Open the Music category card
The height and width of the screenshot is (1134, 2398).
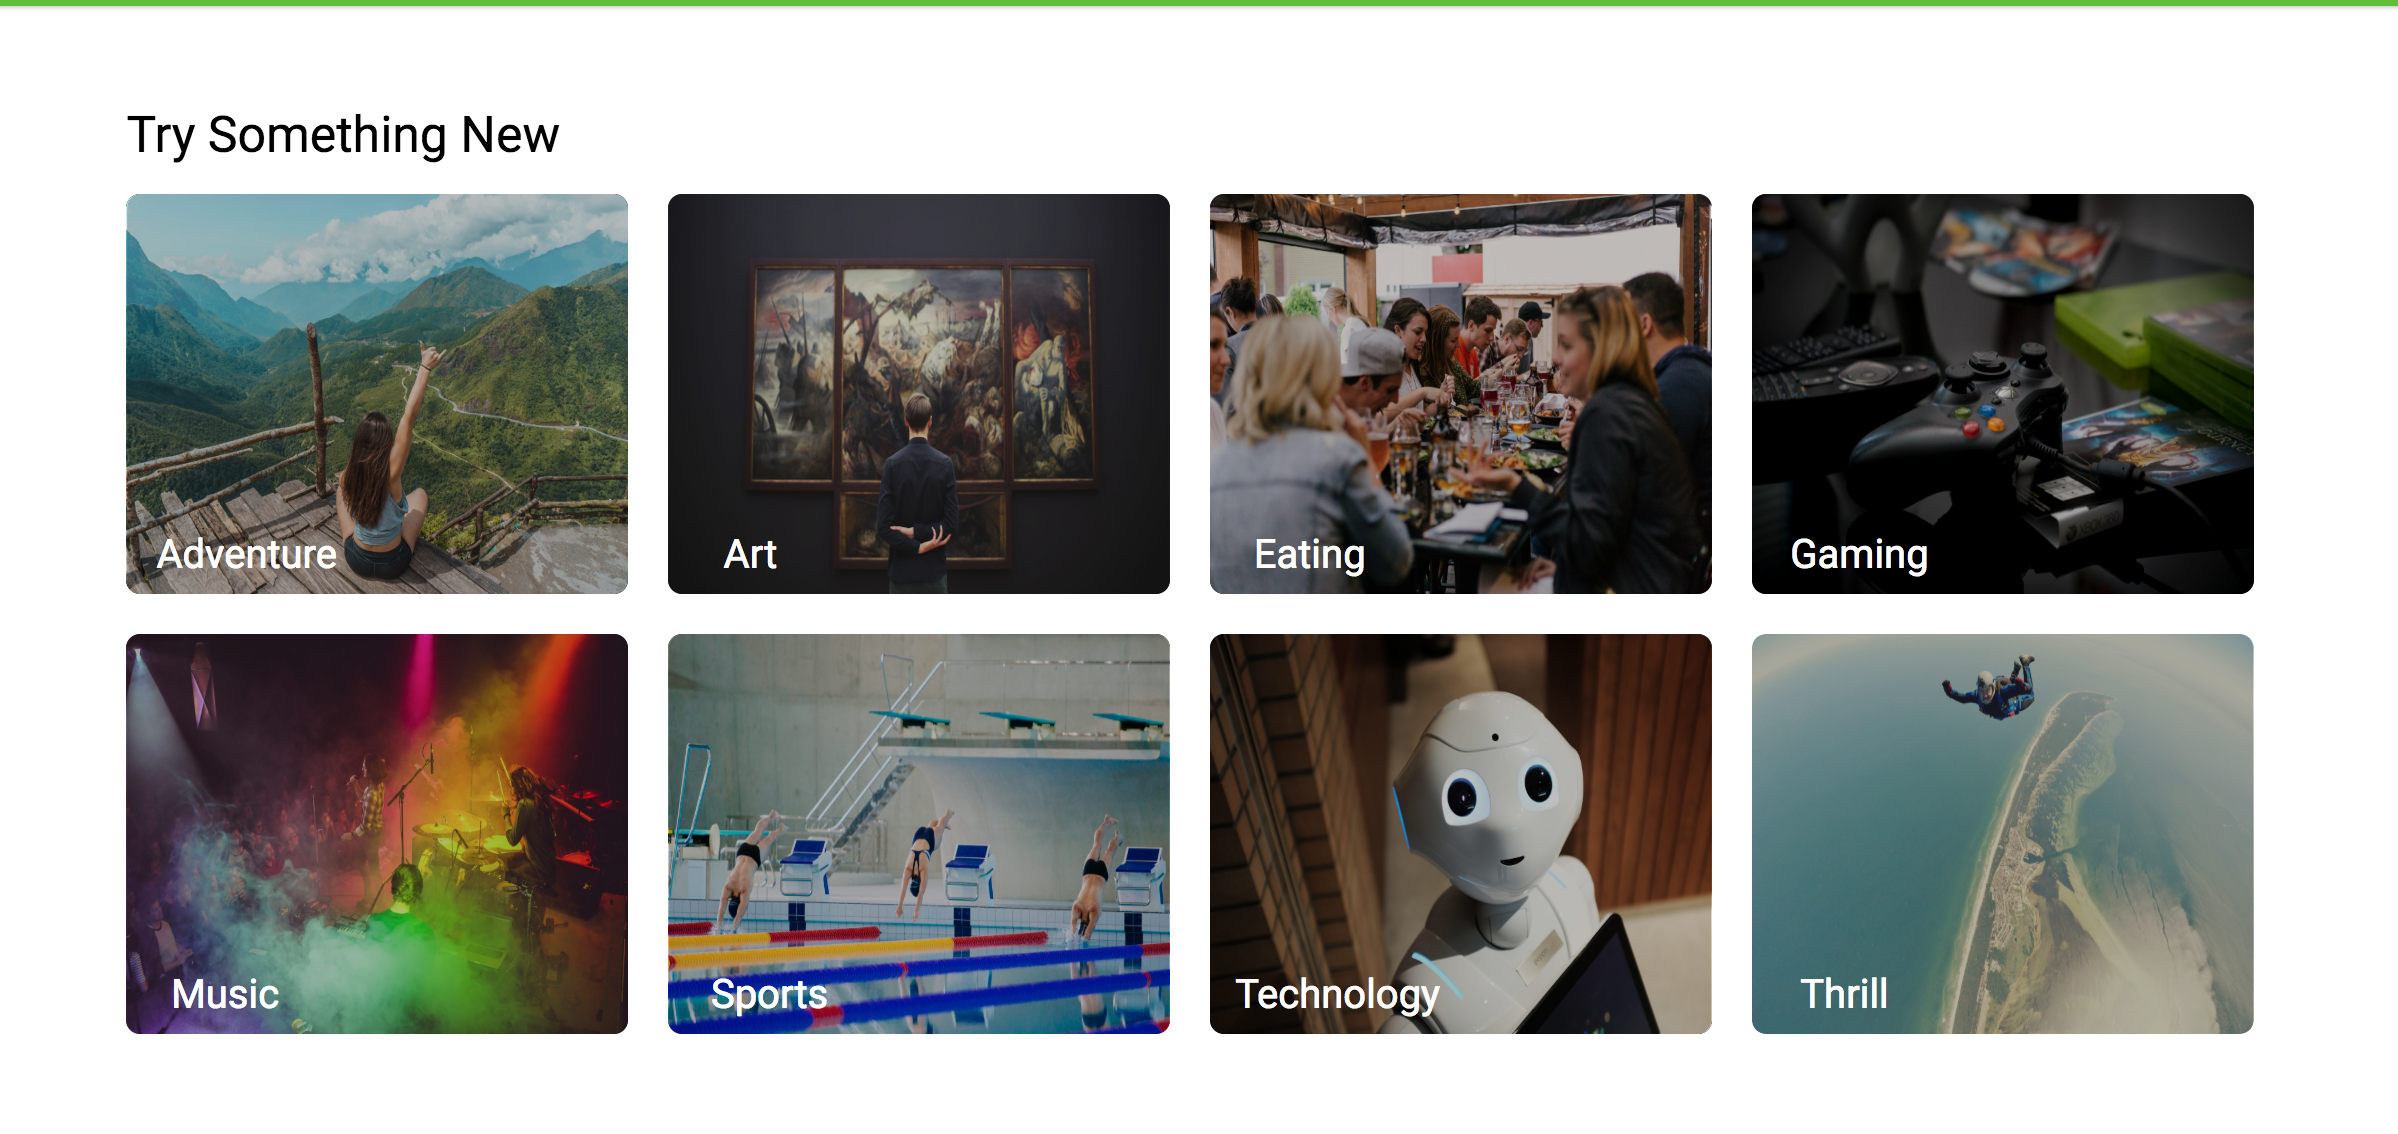[377, 834]
